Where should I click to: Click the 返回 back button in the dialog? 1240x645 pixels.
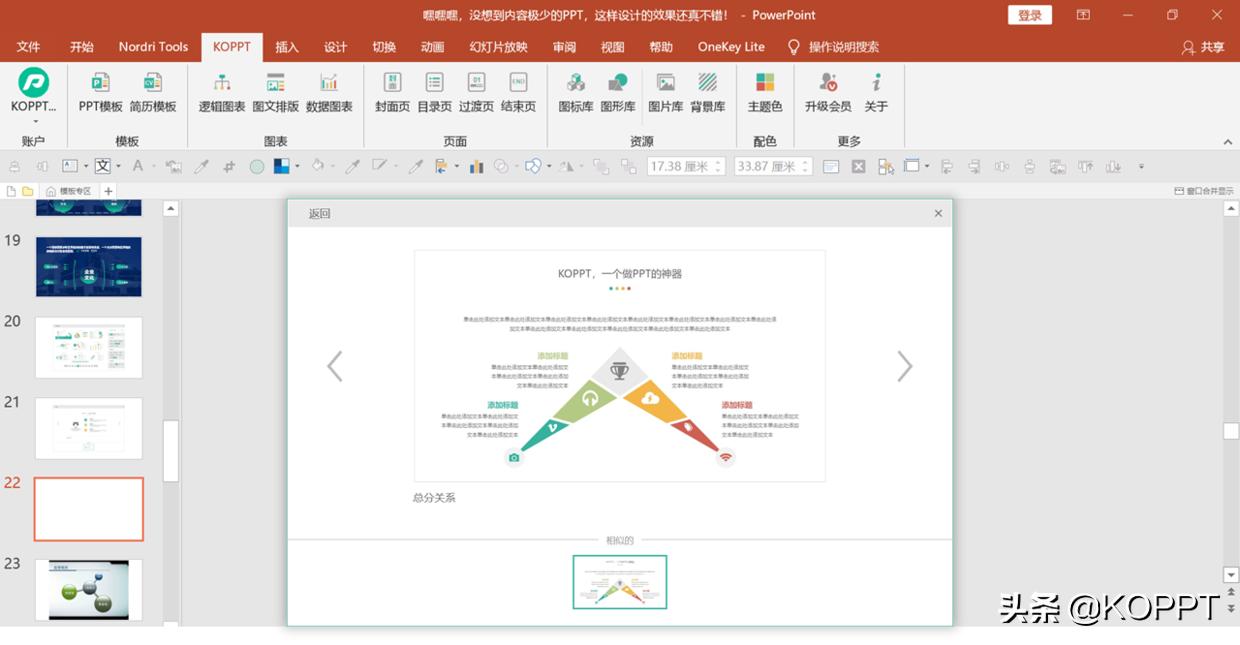[x=317, y=213]
